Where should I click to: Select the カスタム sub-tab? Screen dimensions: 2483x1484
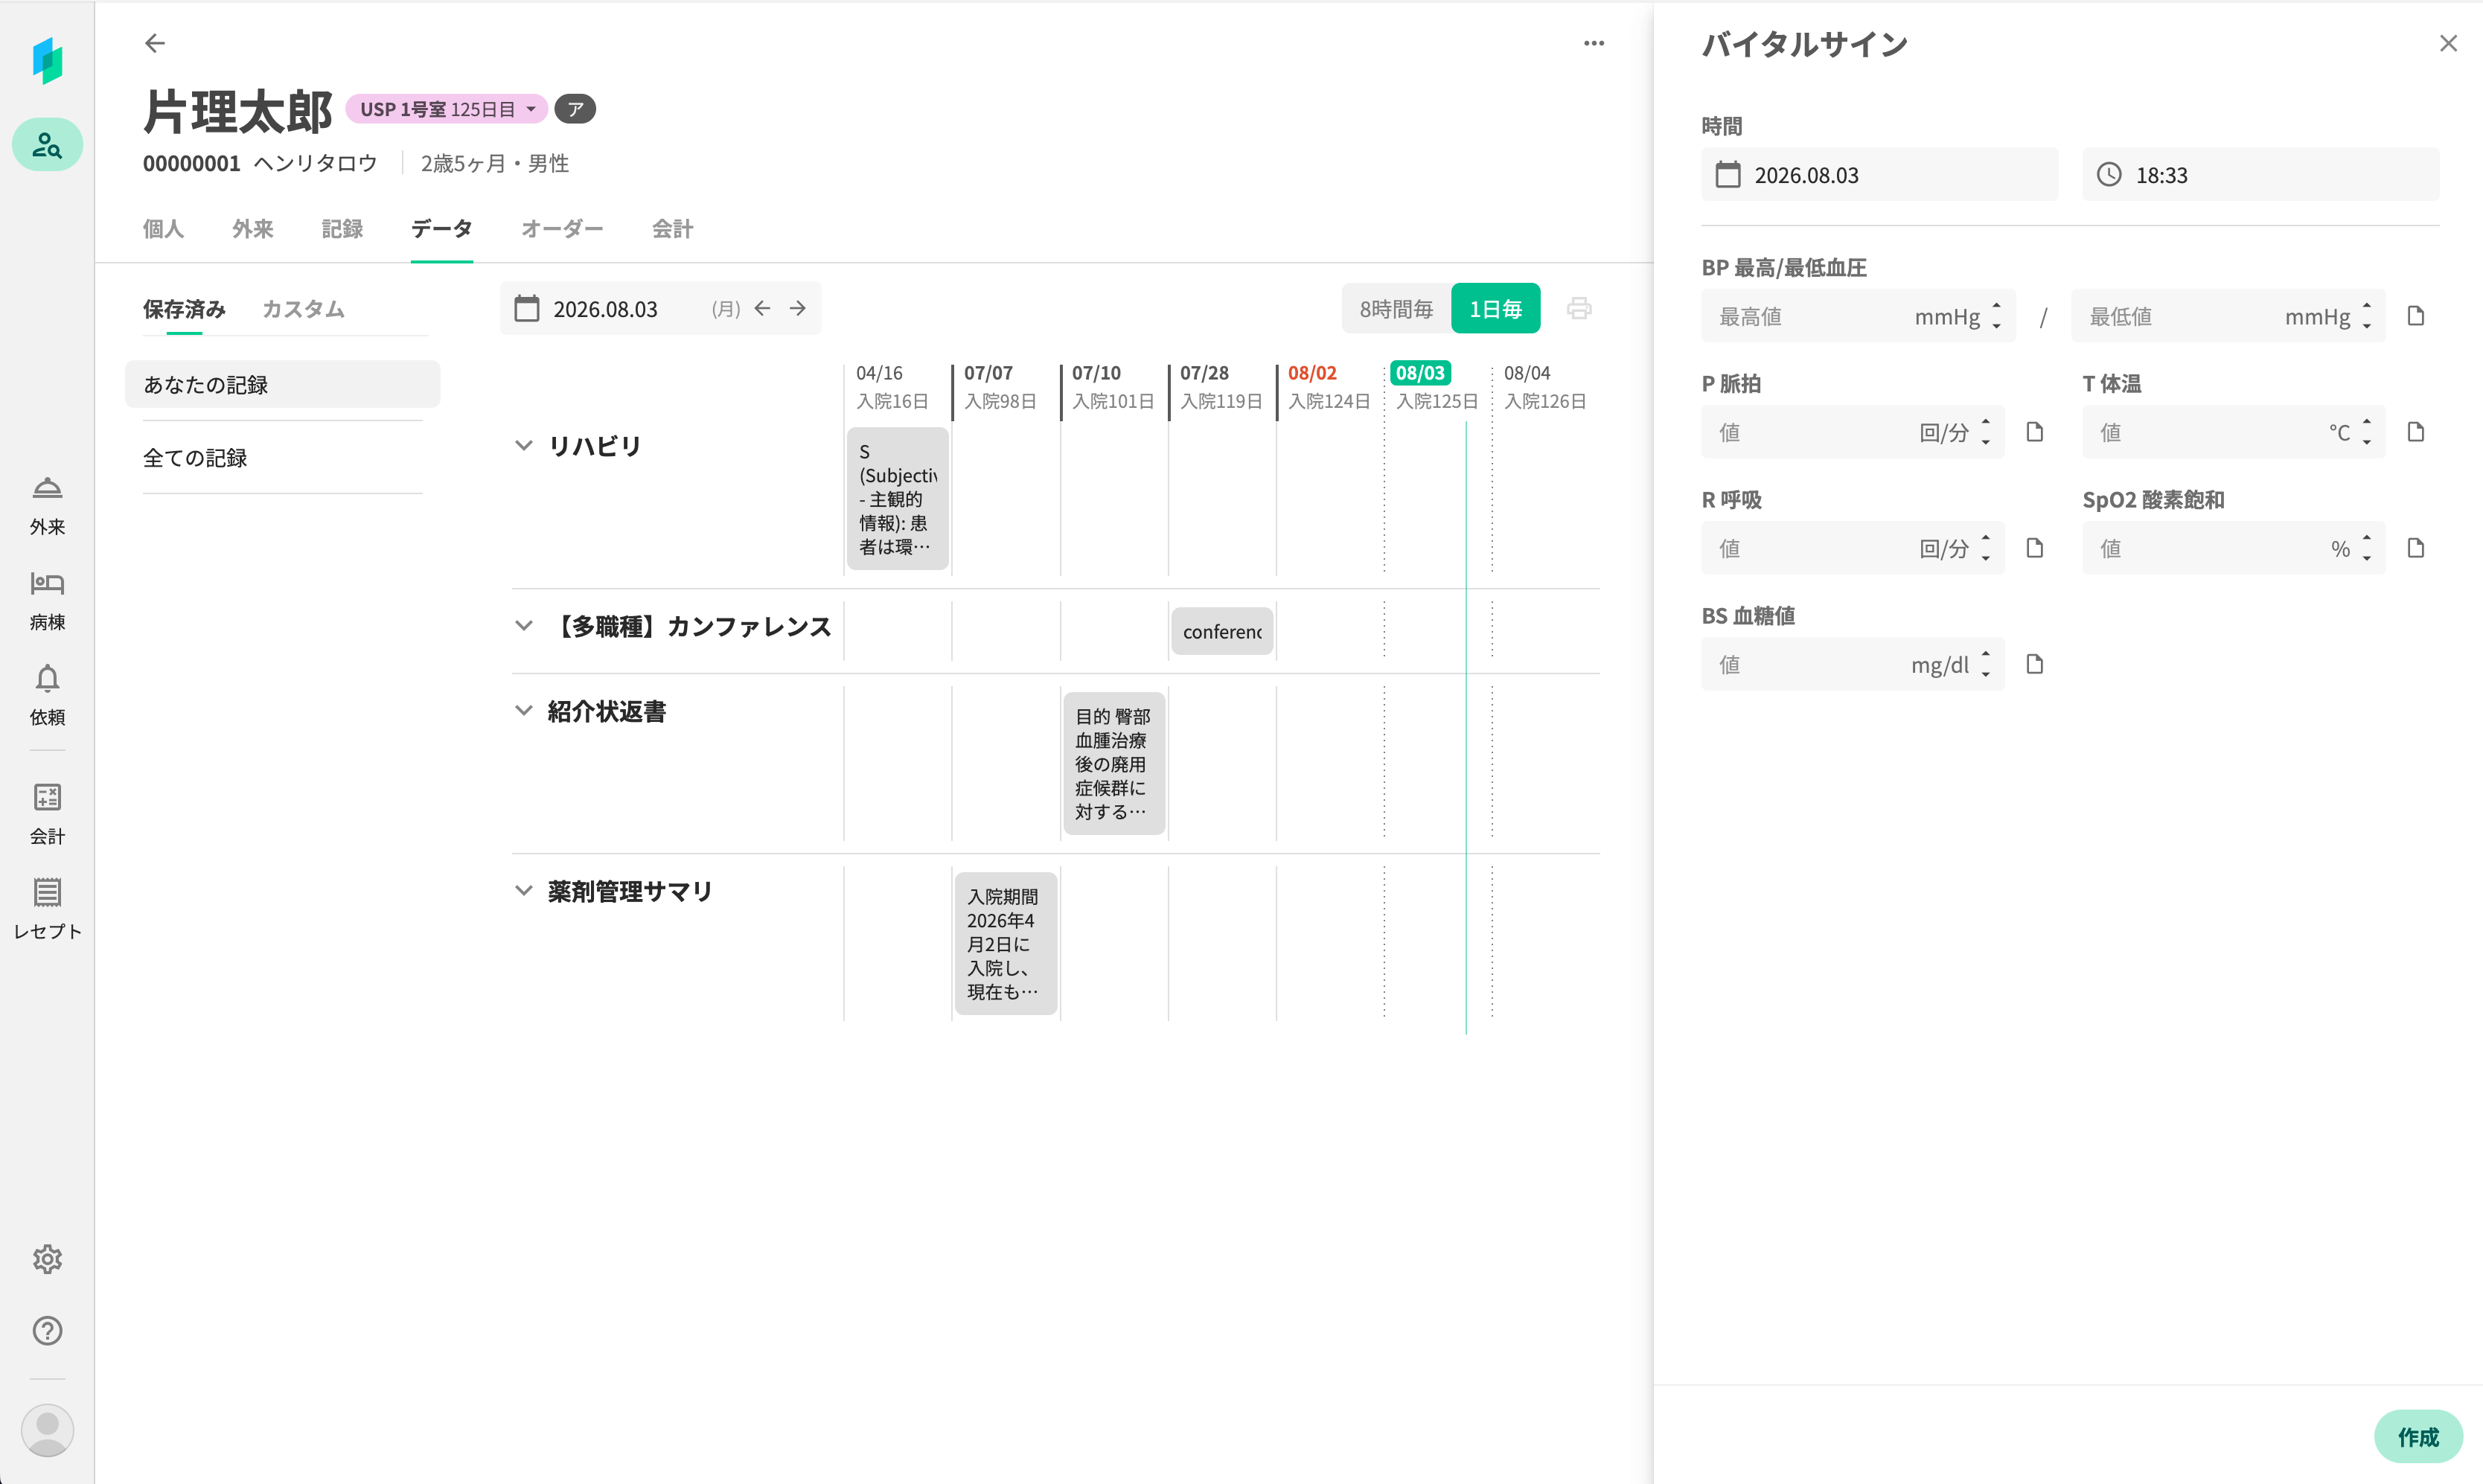(x=303, y=309)
